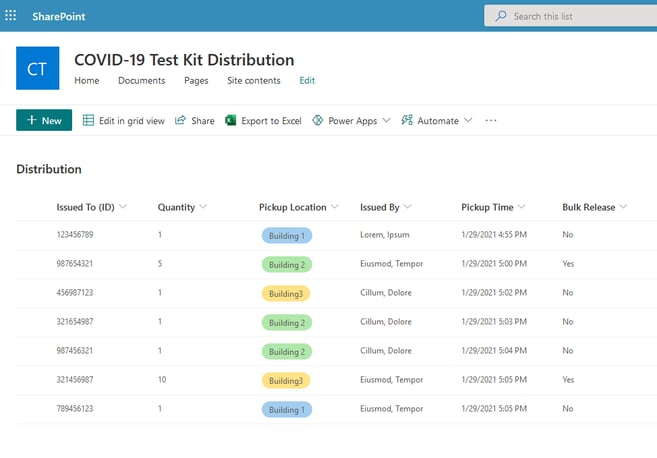Open Issued To (ID) column dropdown
Viewport: 657px width, 458px height.
point(123,207)
